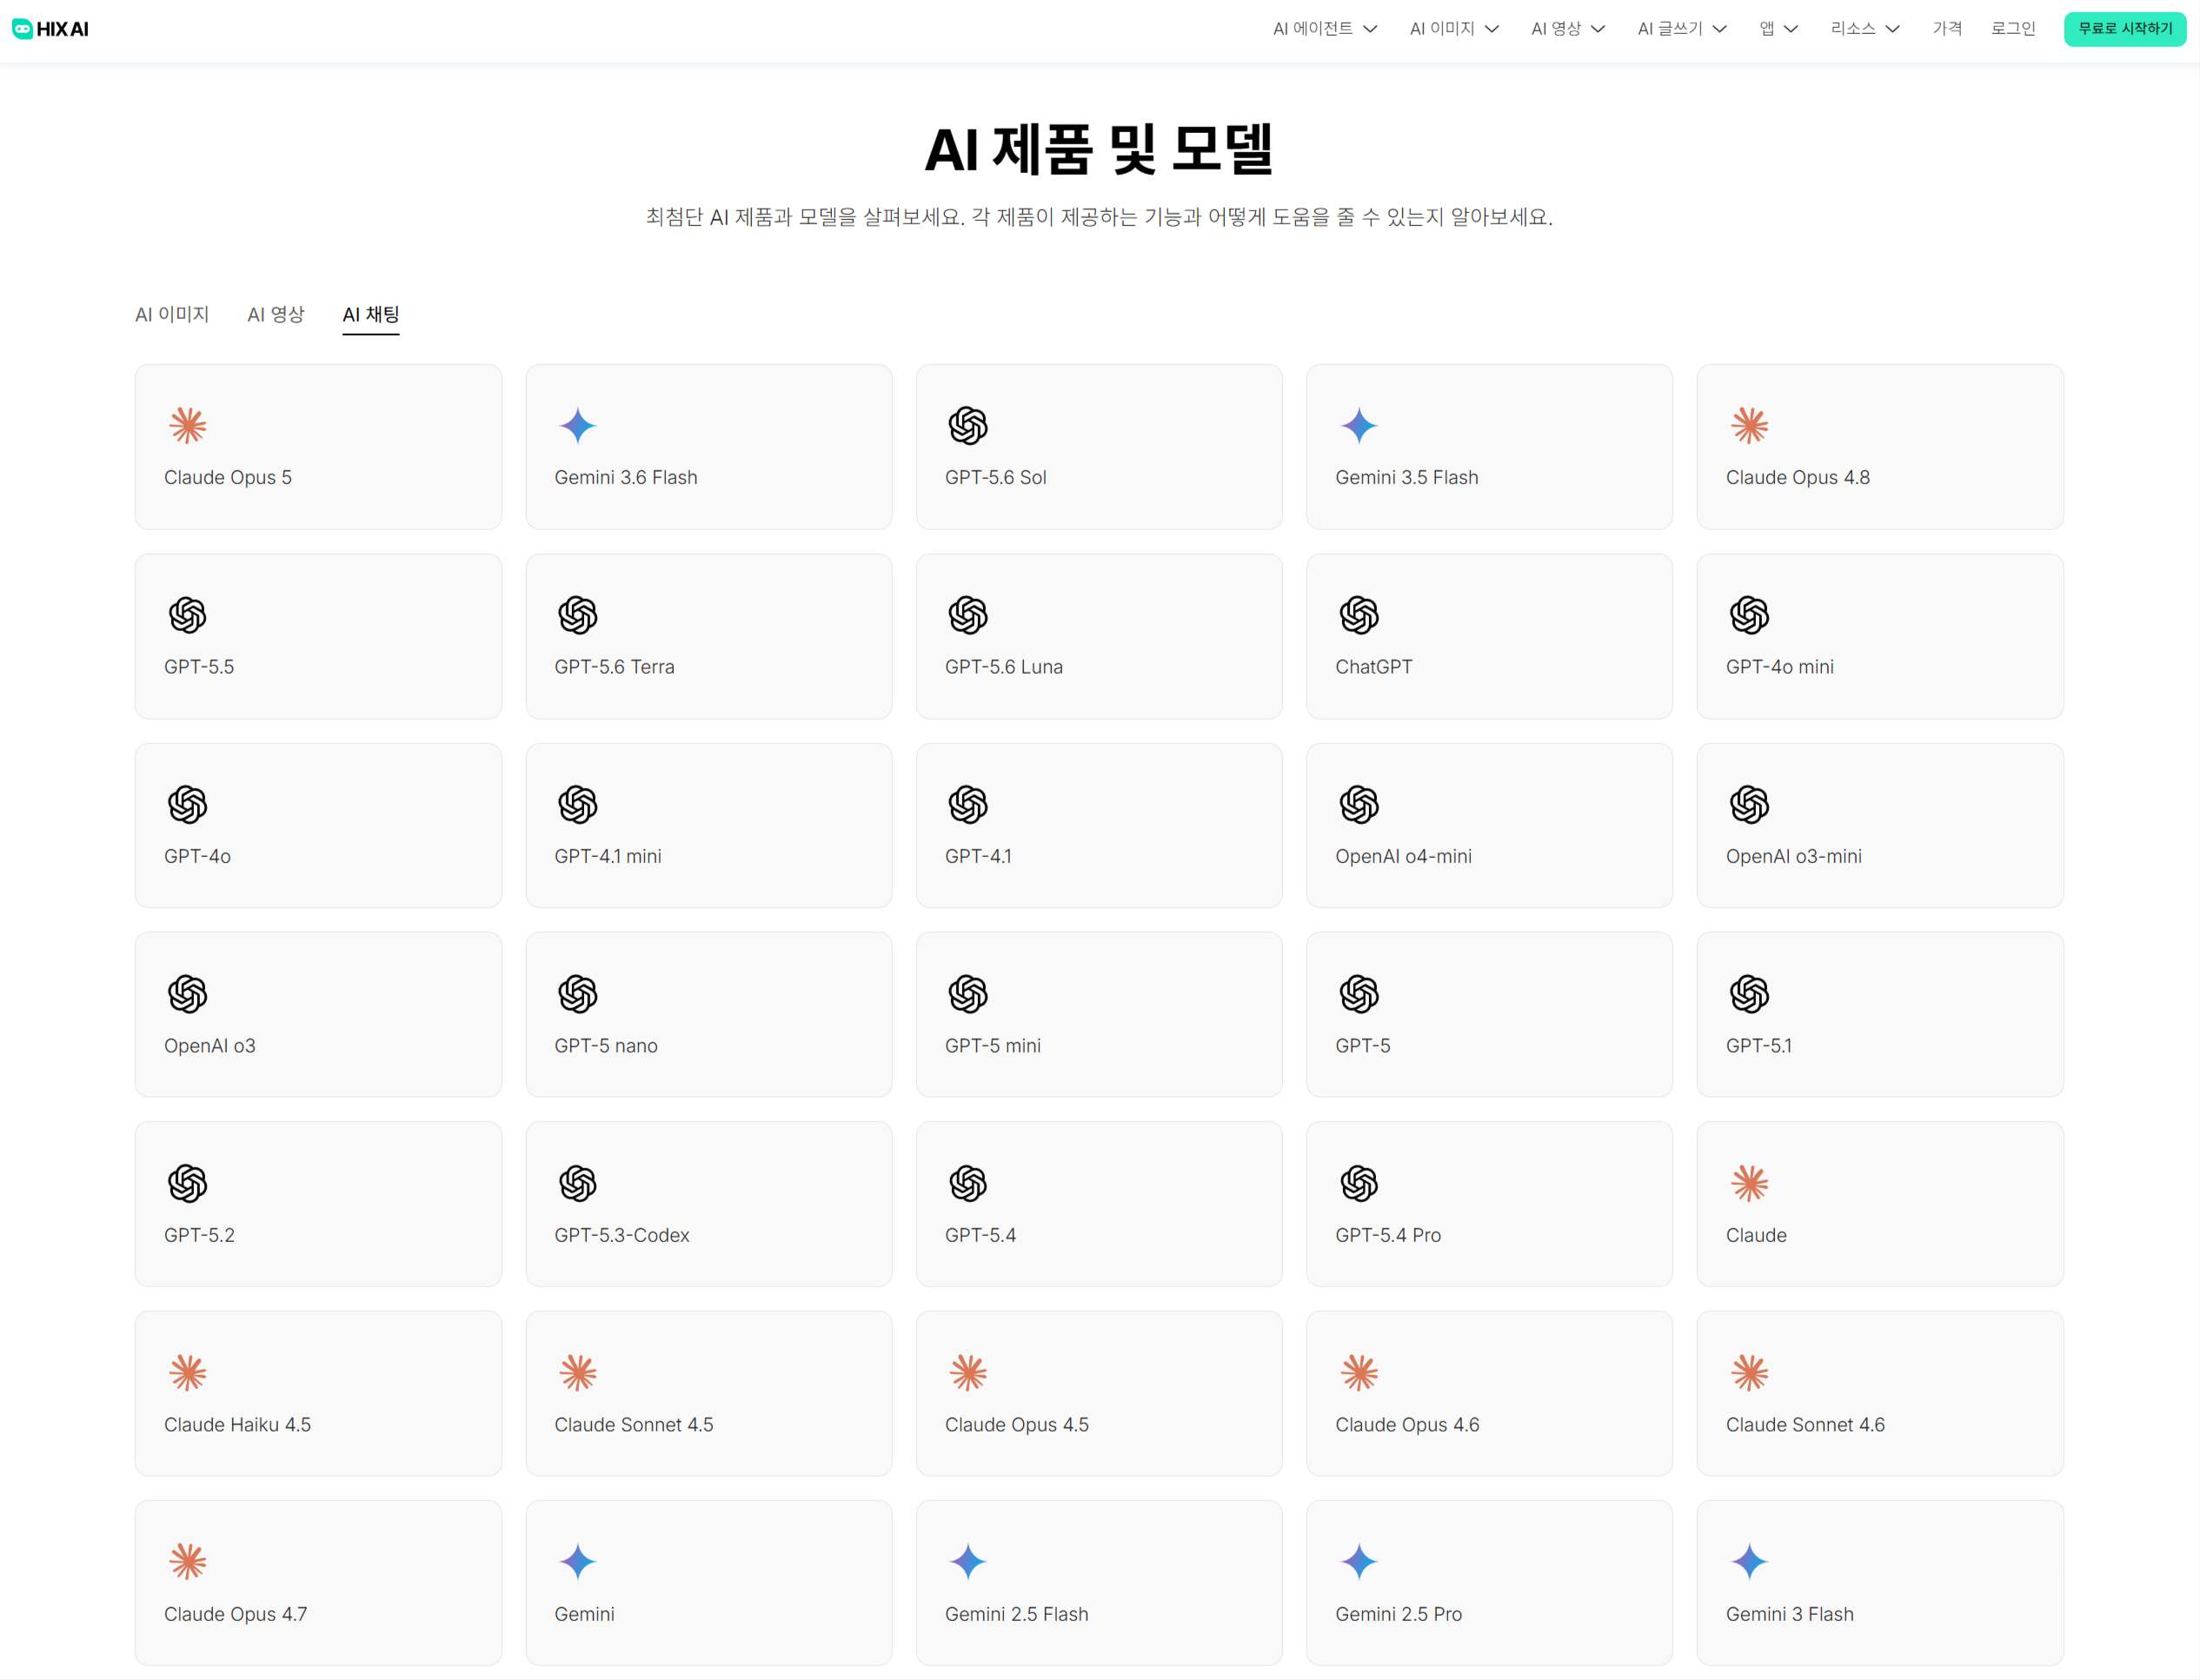
Task: Click the GPT-5.6 Sol OpenAI icon
Action: click(968, 425)
